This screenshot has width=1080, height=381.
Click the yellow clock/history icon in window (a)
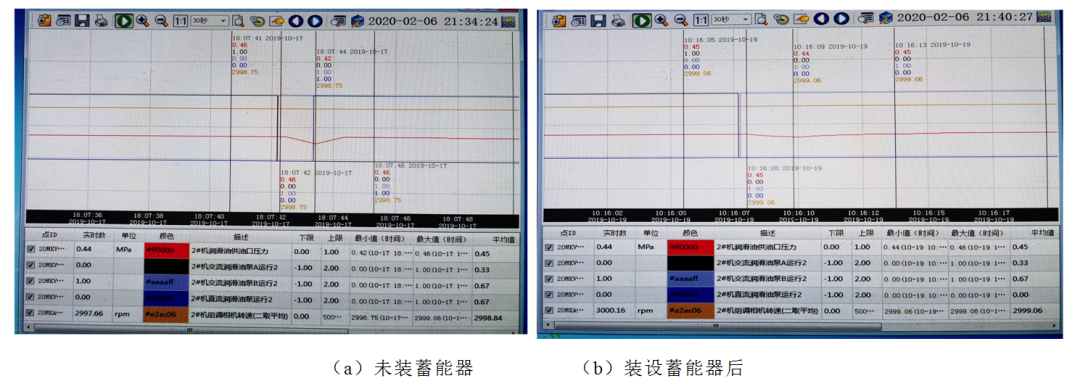(257, 21)
